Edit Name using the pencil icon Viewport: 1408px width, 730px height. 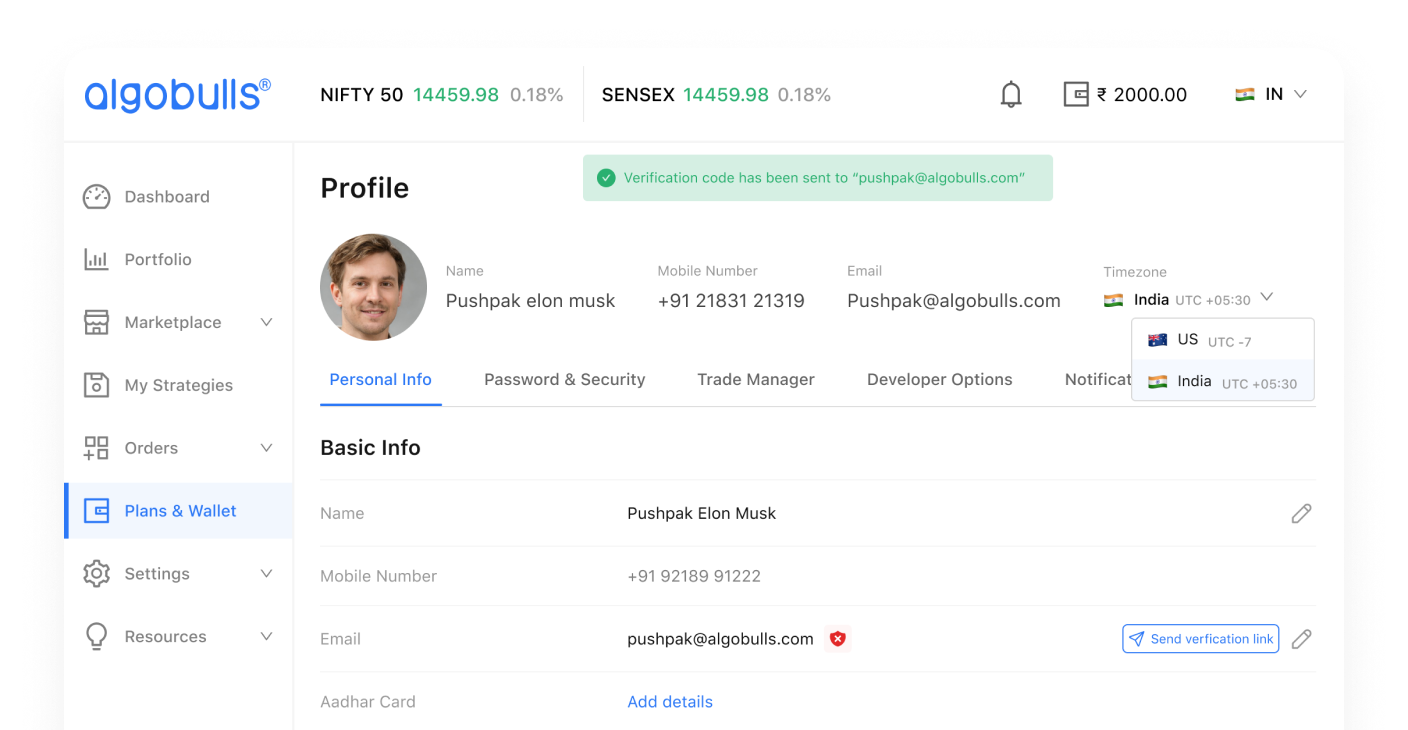click(x=1301, y=513)
